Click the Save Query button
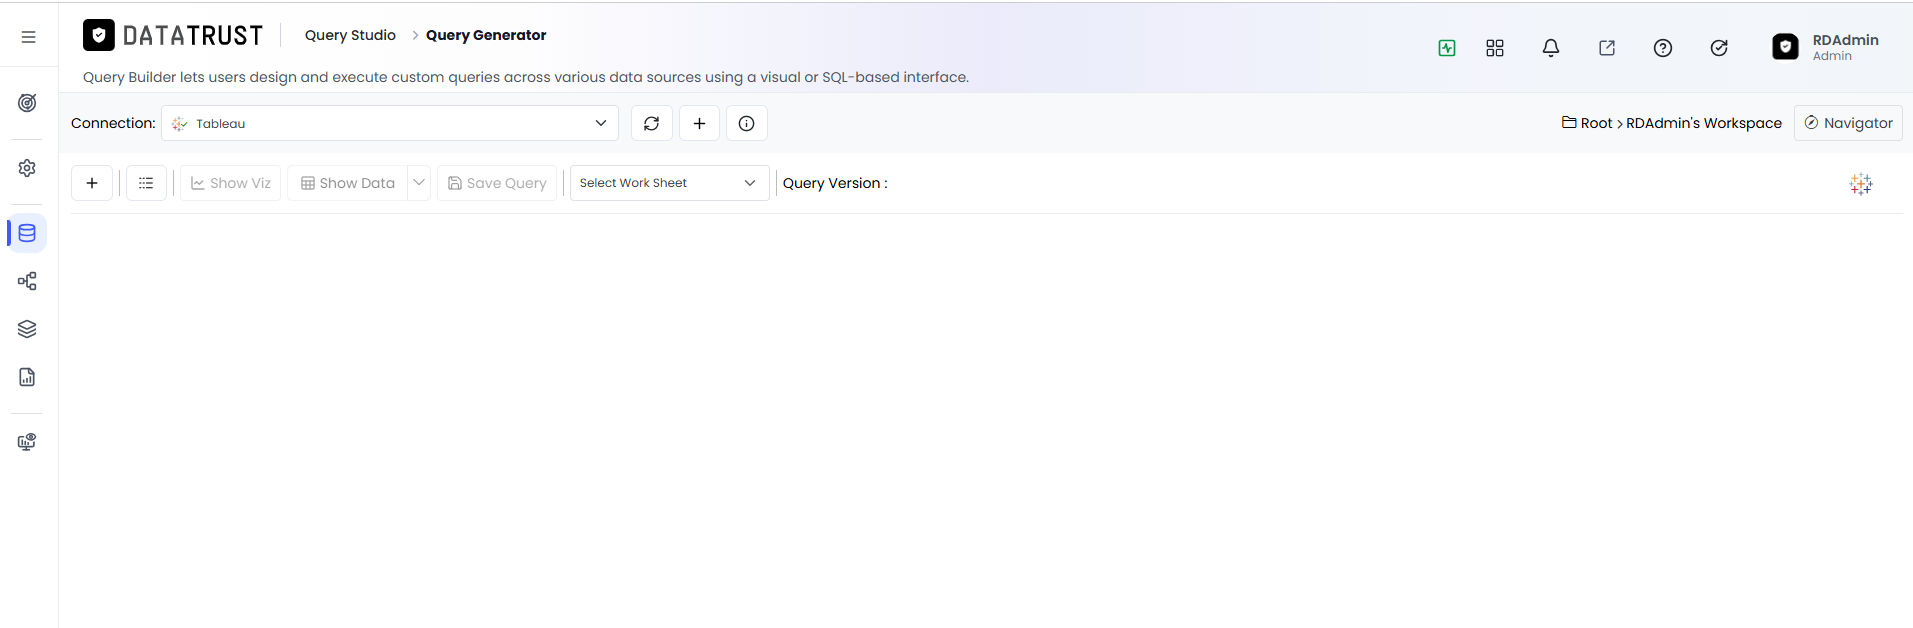Viewport: 1913px width, 628px height. (x=497, y=183)
